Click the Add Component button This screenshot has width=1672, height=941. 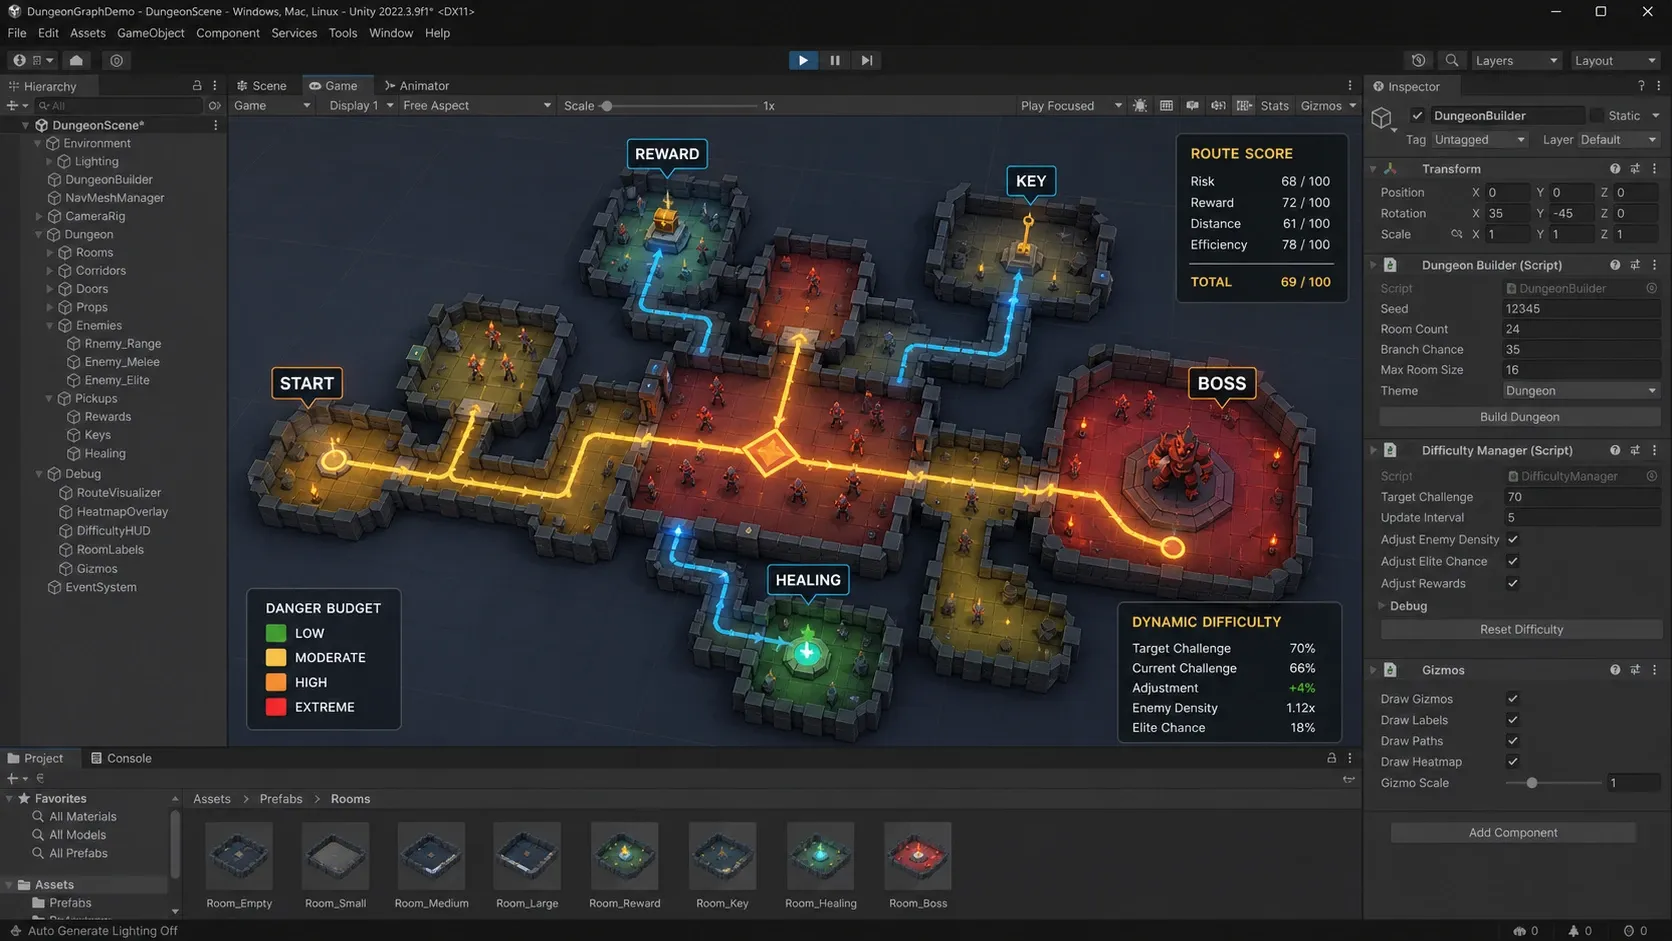(x=1513, y=832)
